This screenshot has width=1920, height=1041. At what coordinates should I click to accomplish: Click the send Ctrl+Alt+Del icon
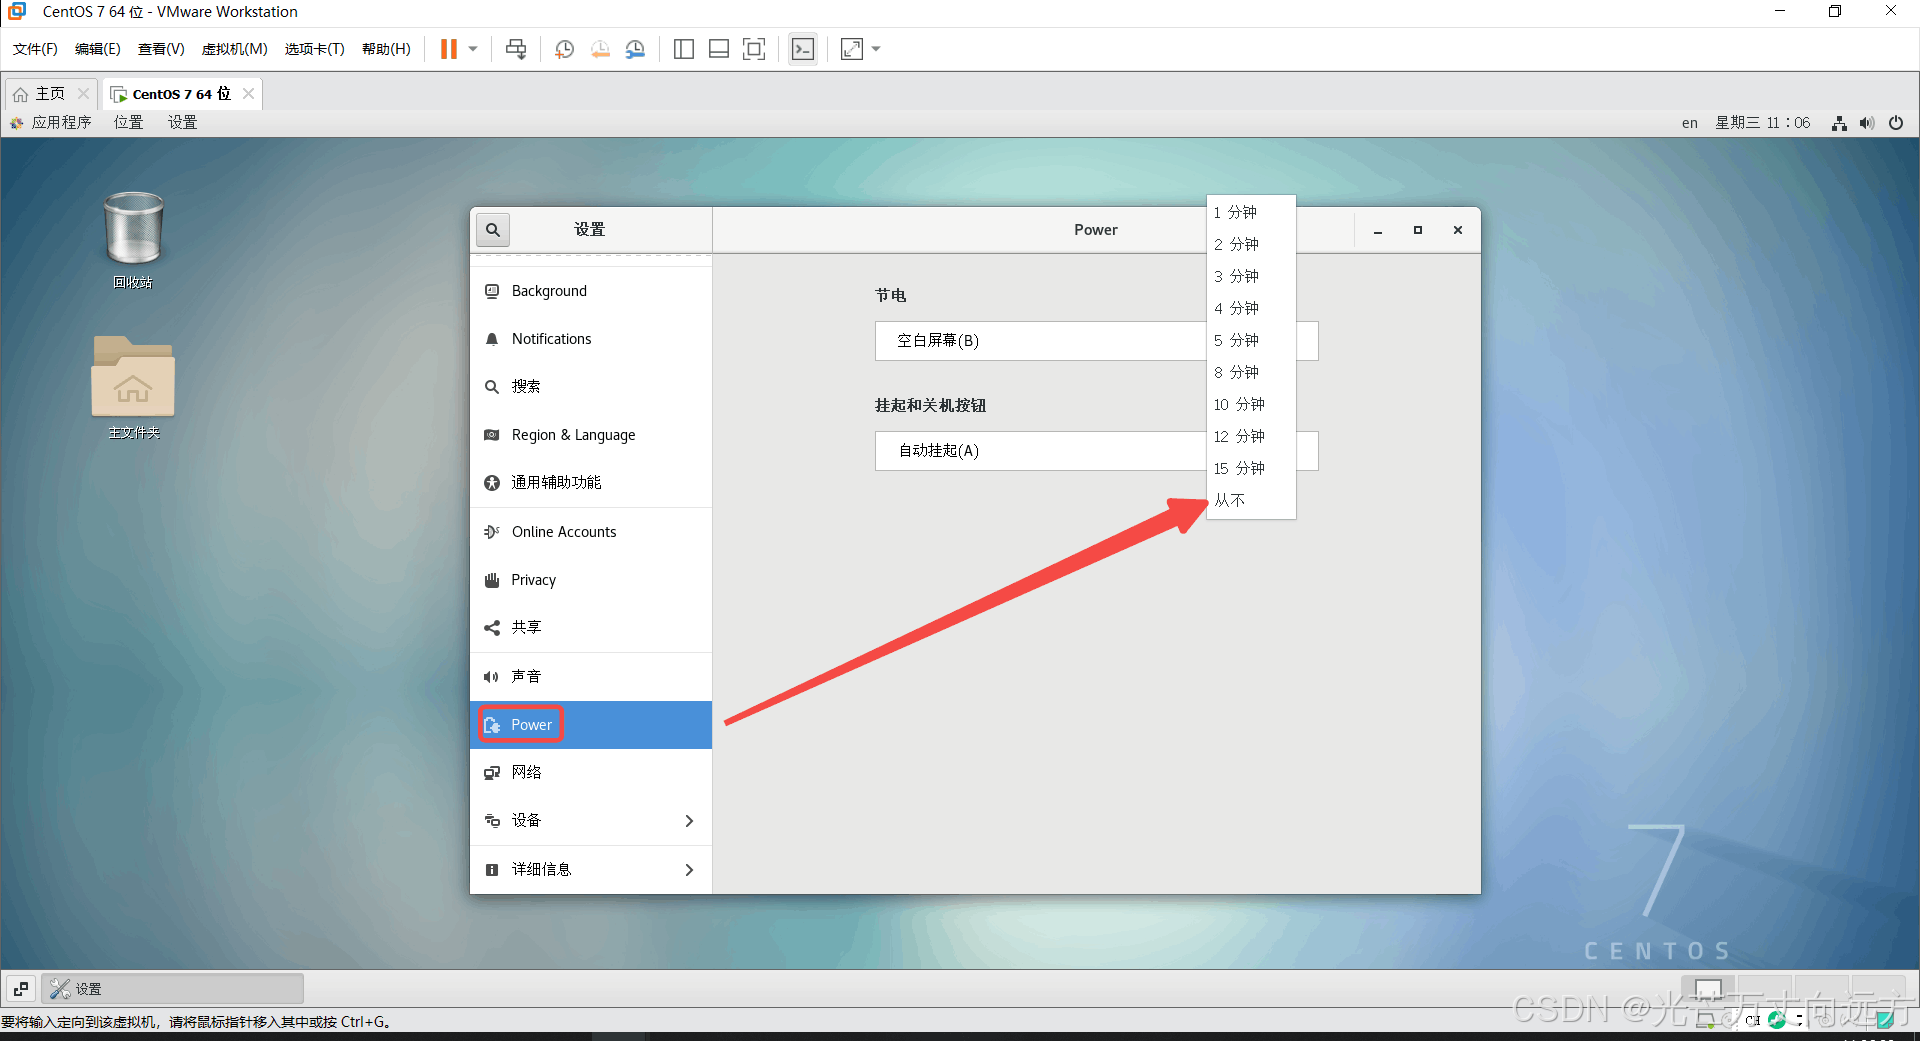coord(516,49)
